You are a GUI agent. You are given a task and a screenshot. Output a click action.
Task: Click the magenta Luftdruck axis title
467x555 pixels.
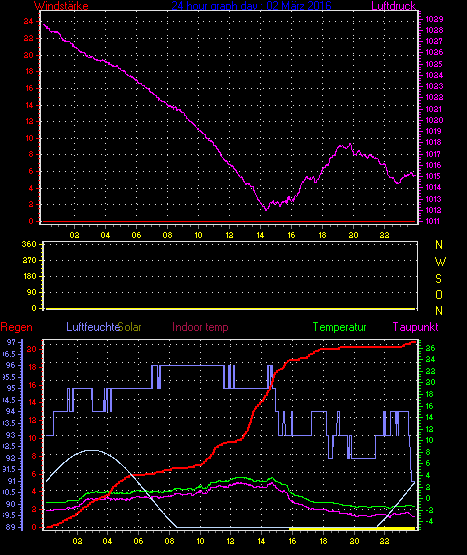393,6
